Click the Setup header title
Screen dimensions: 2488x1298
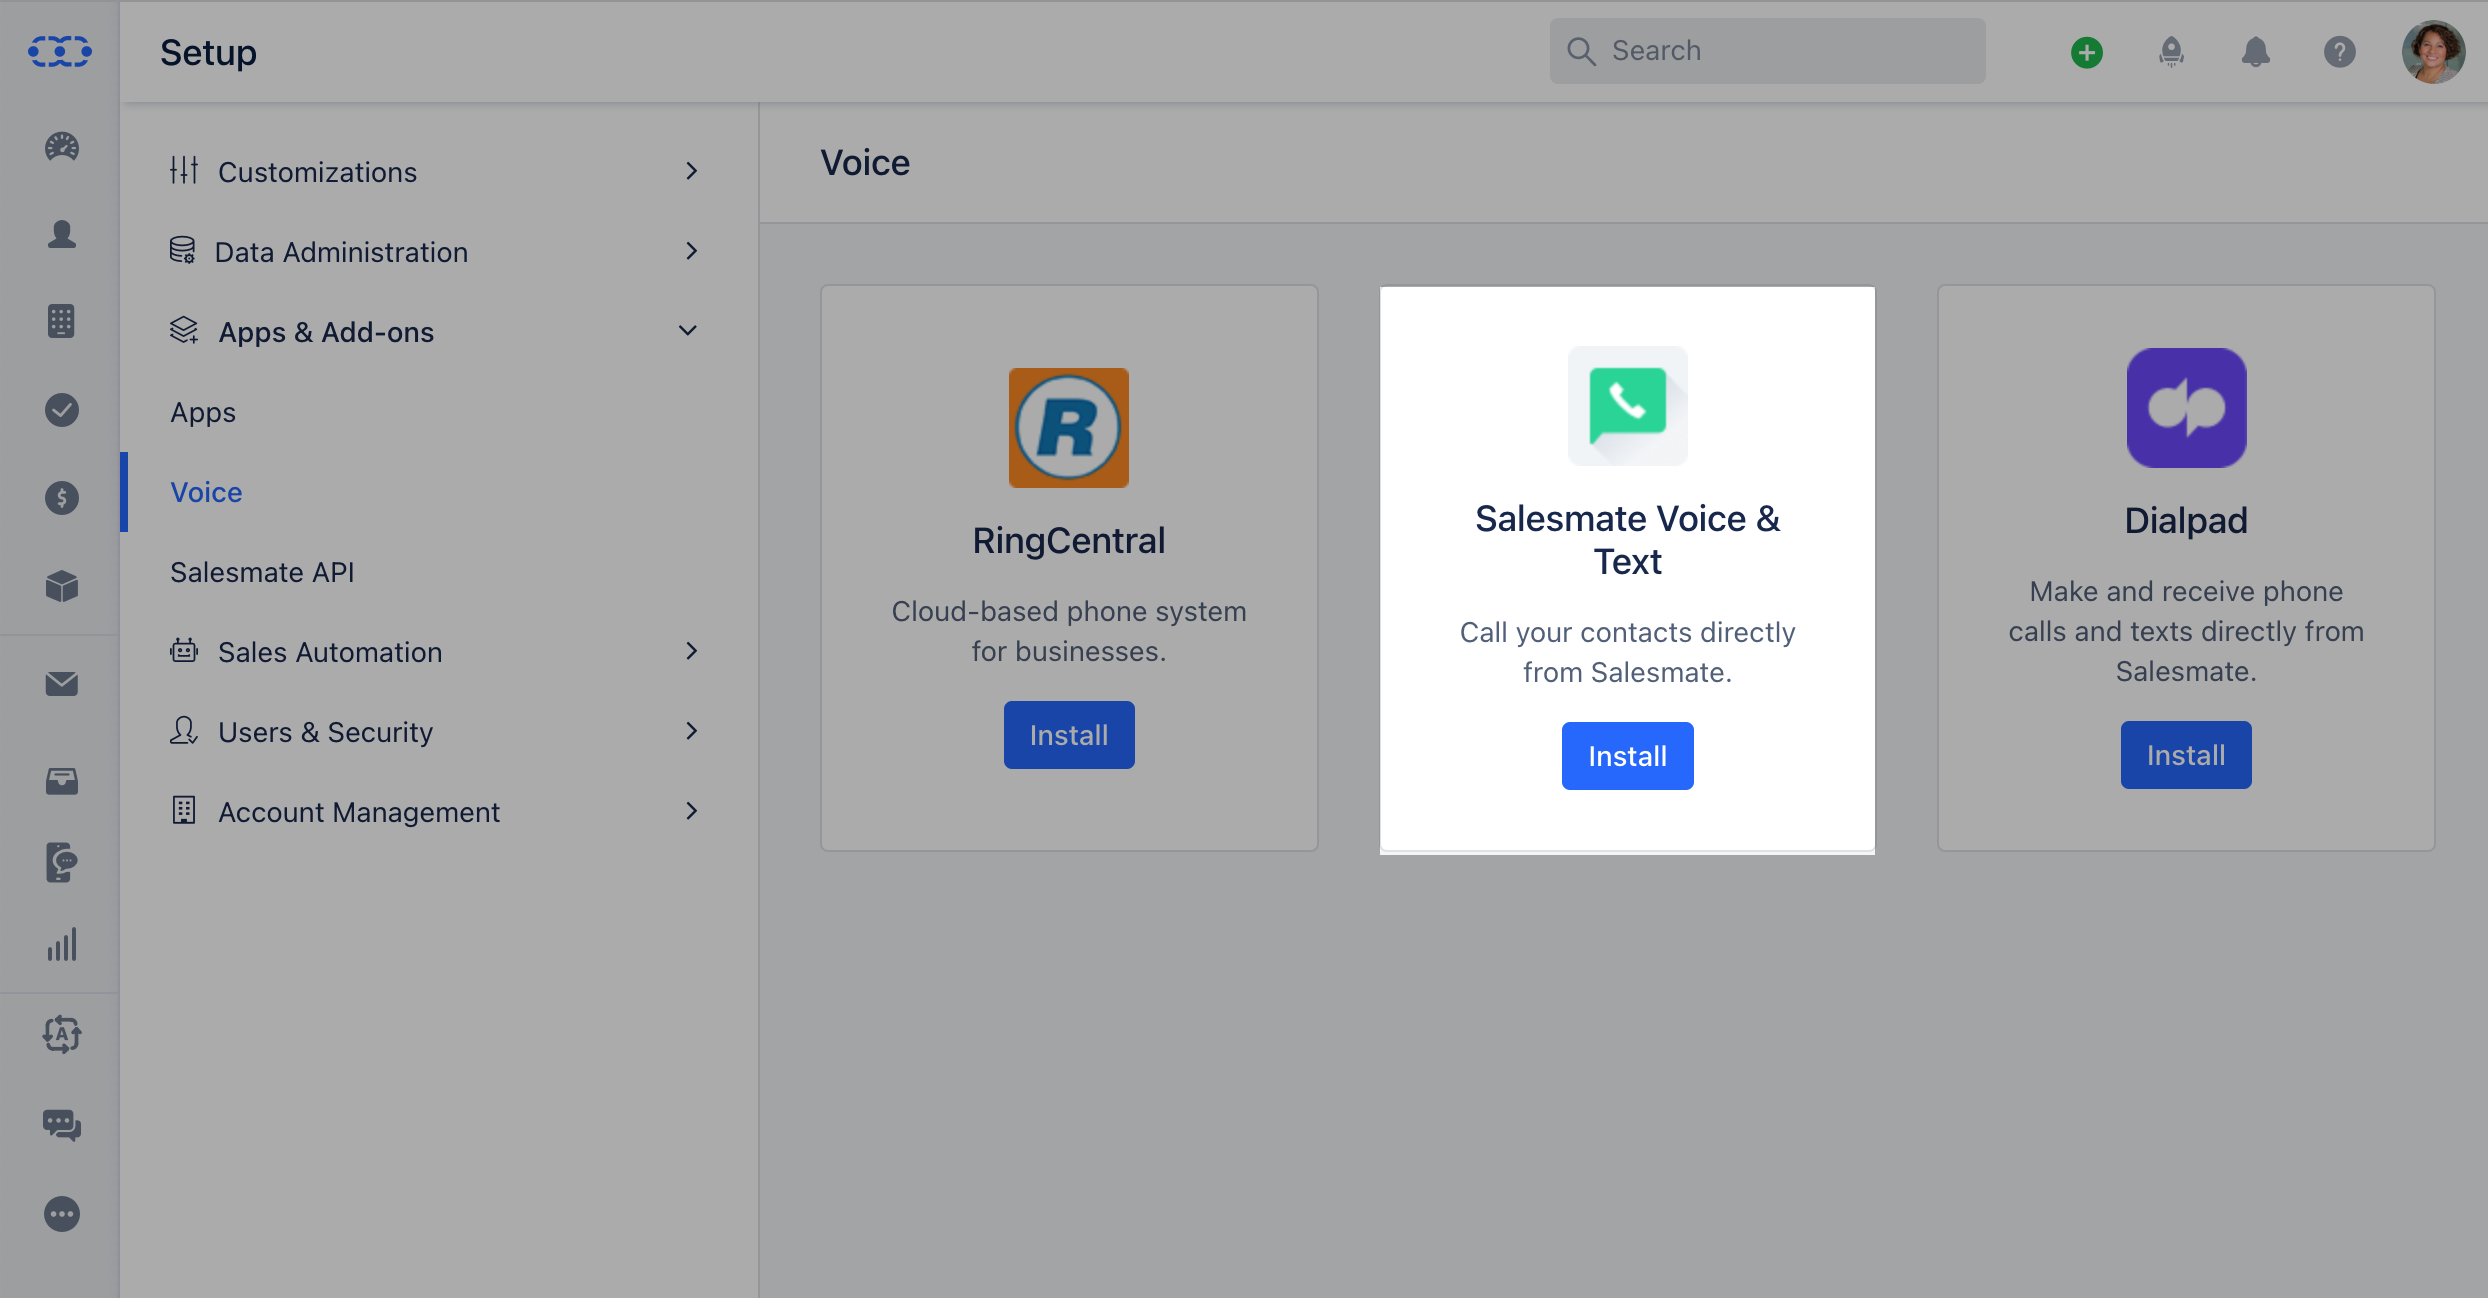208,52
